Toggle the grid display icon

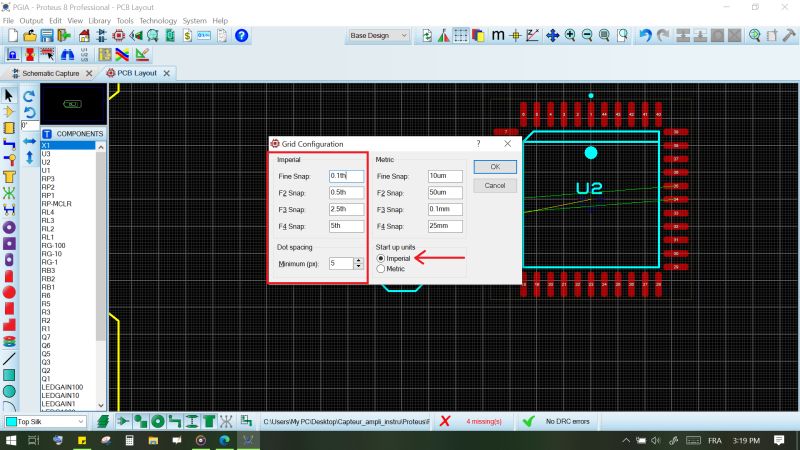461,36
